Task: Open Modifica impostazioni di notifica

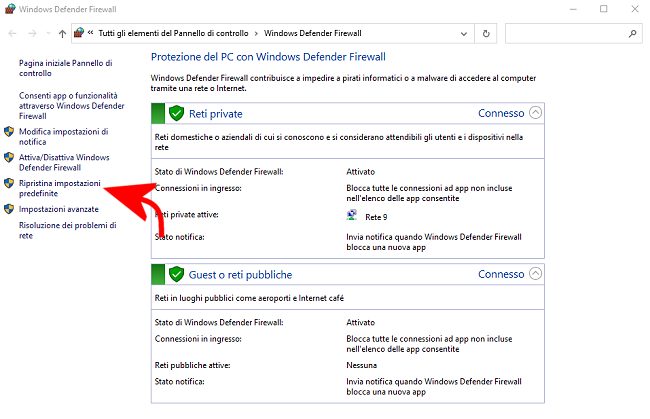Action: tap(63, 136)
